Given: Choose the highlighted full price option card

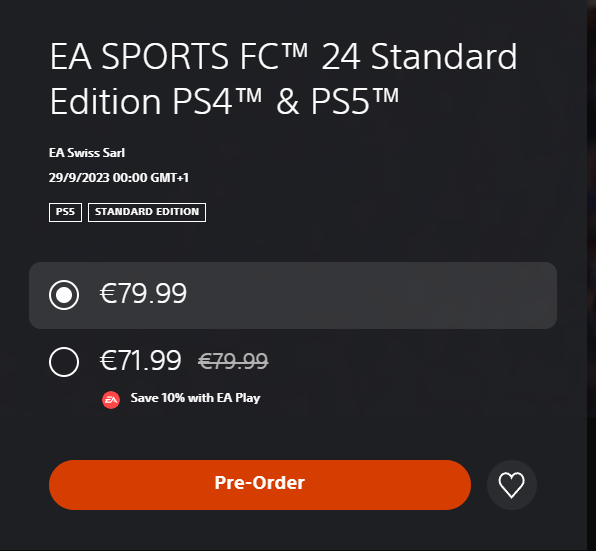Looking at the screenshot, I should 293,295.
